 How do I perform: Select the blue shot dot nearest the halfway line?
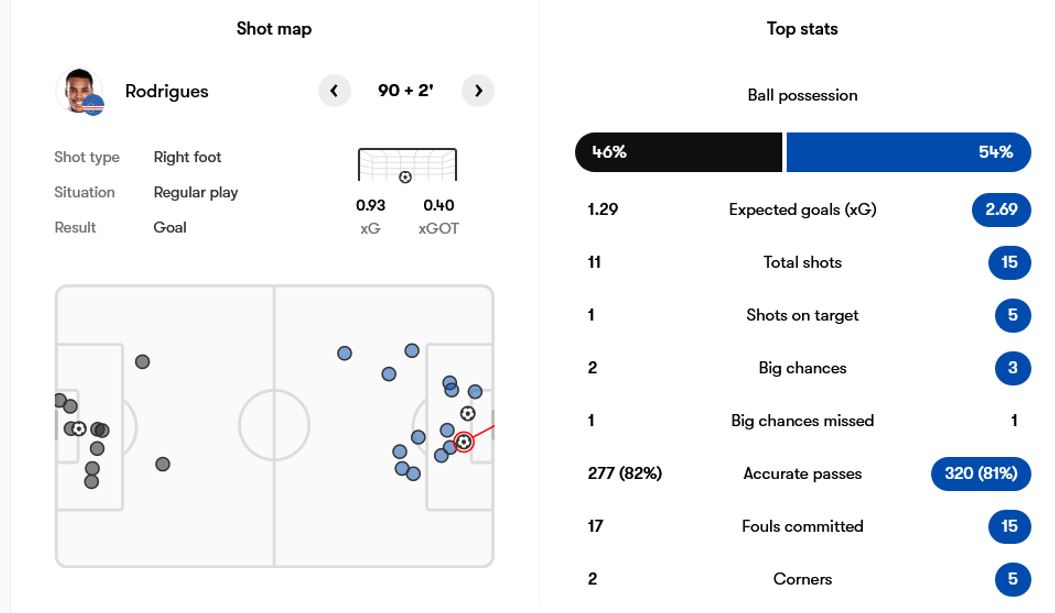click(344, 353)
